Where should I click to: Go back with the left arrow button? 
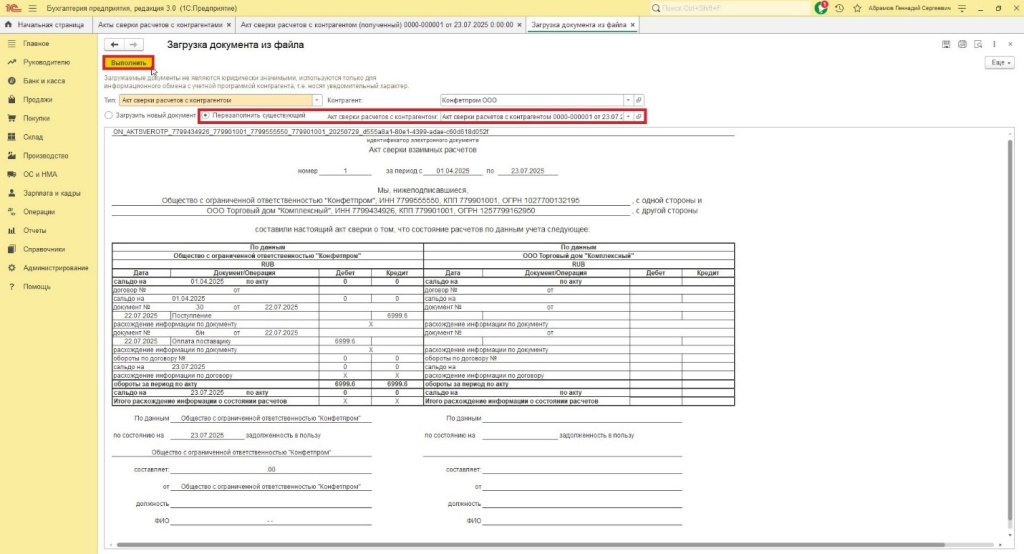114,45
